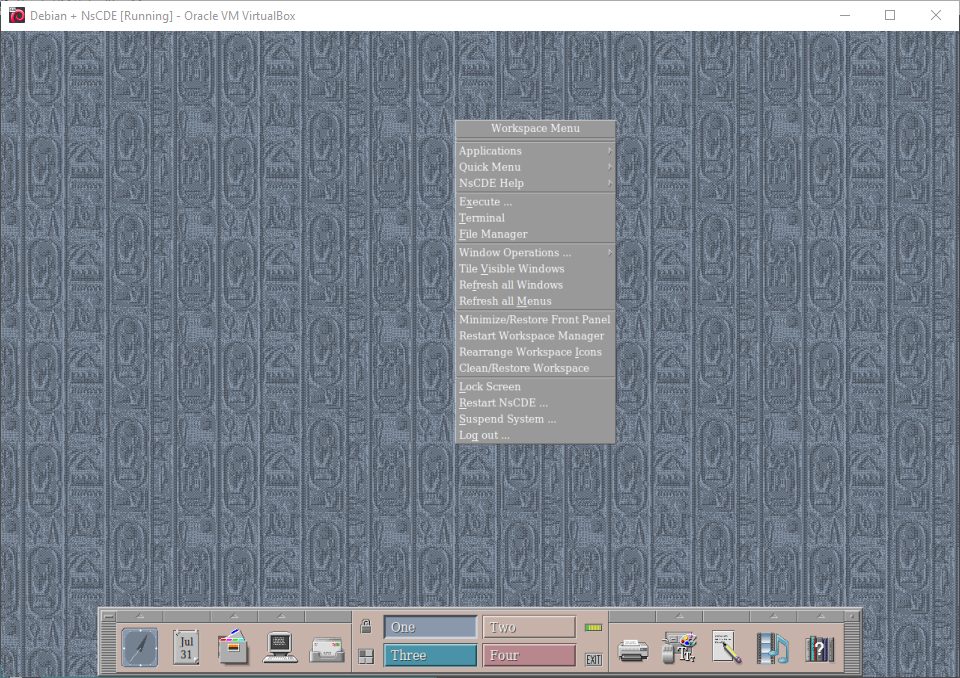Viewport: 960px width, 678px height.
Task: Expand the subpanel arrow above the clock
Action: (139, 615)
